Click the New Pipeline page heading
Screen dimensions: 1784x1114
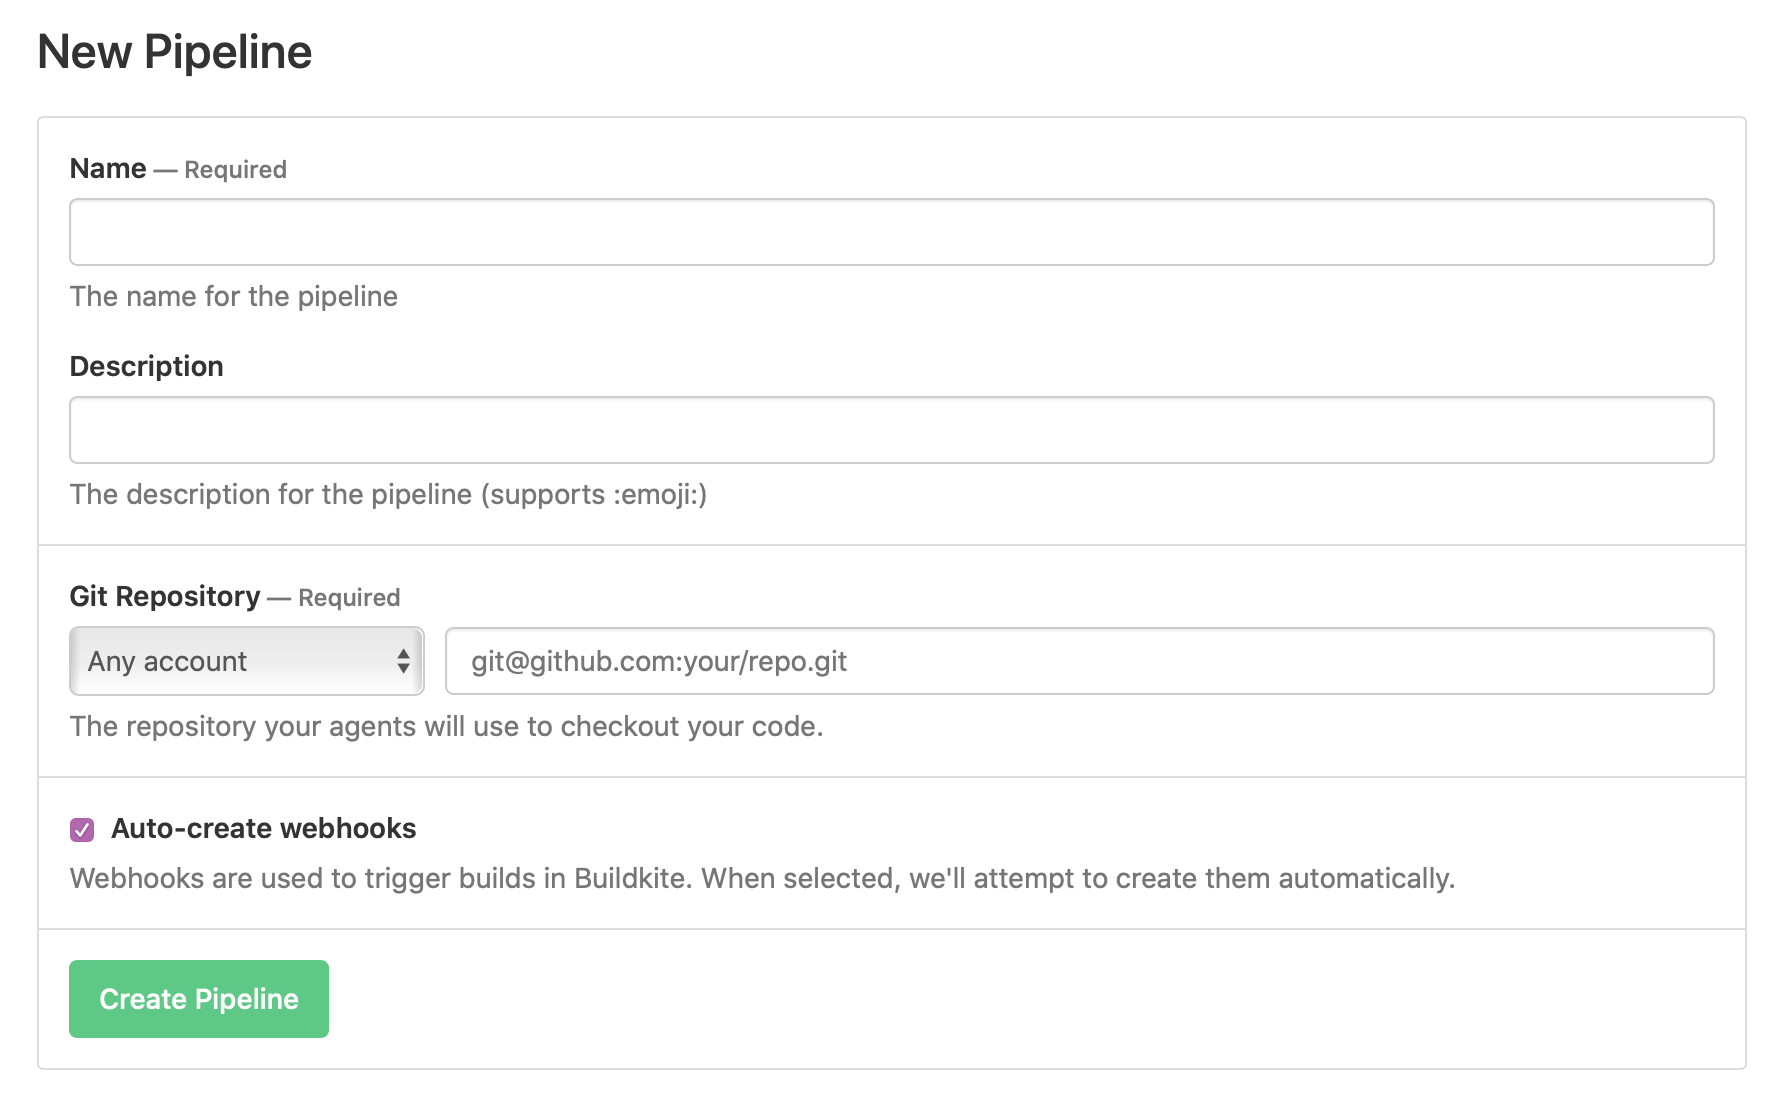coord(175,52)
